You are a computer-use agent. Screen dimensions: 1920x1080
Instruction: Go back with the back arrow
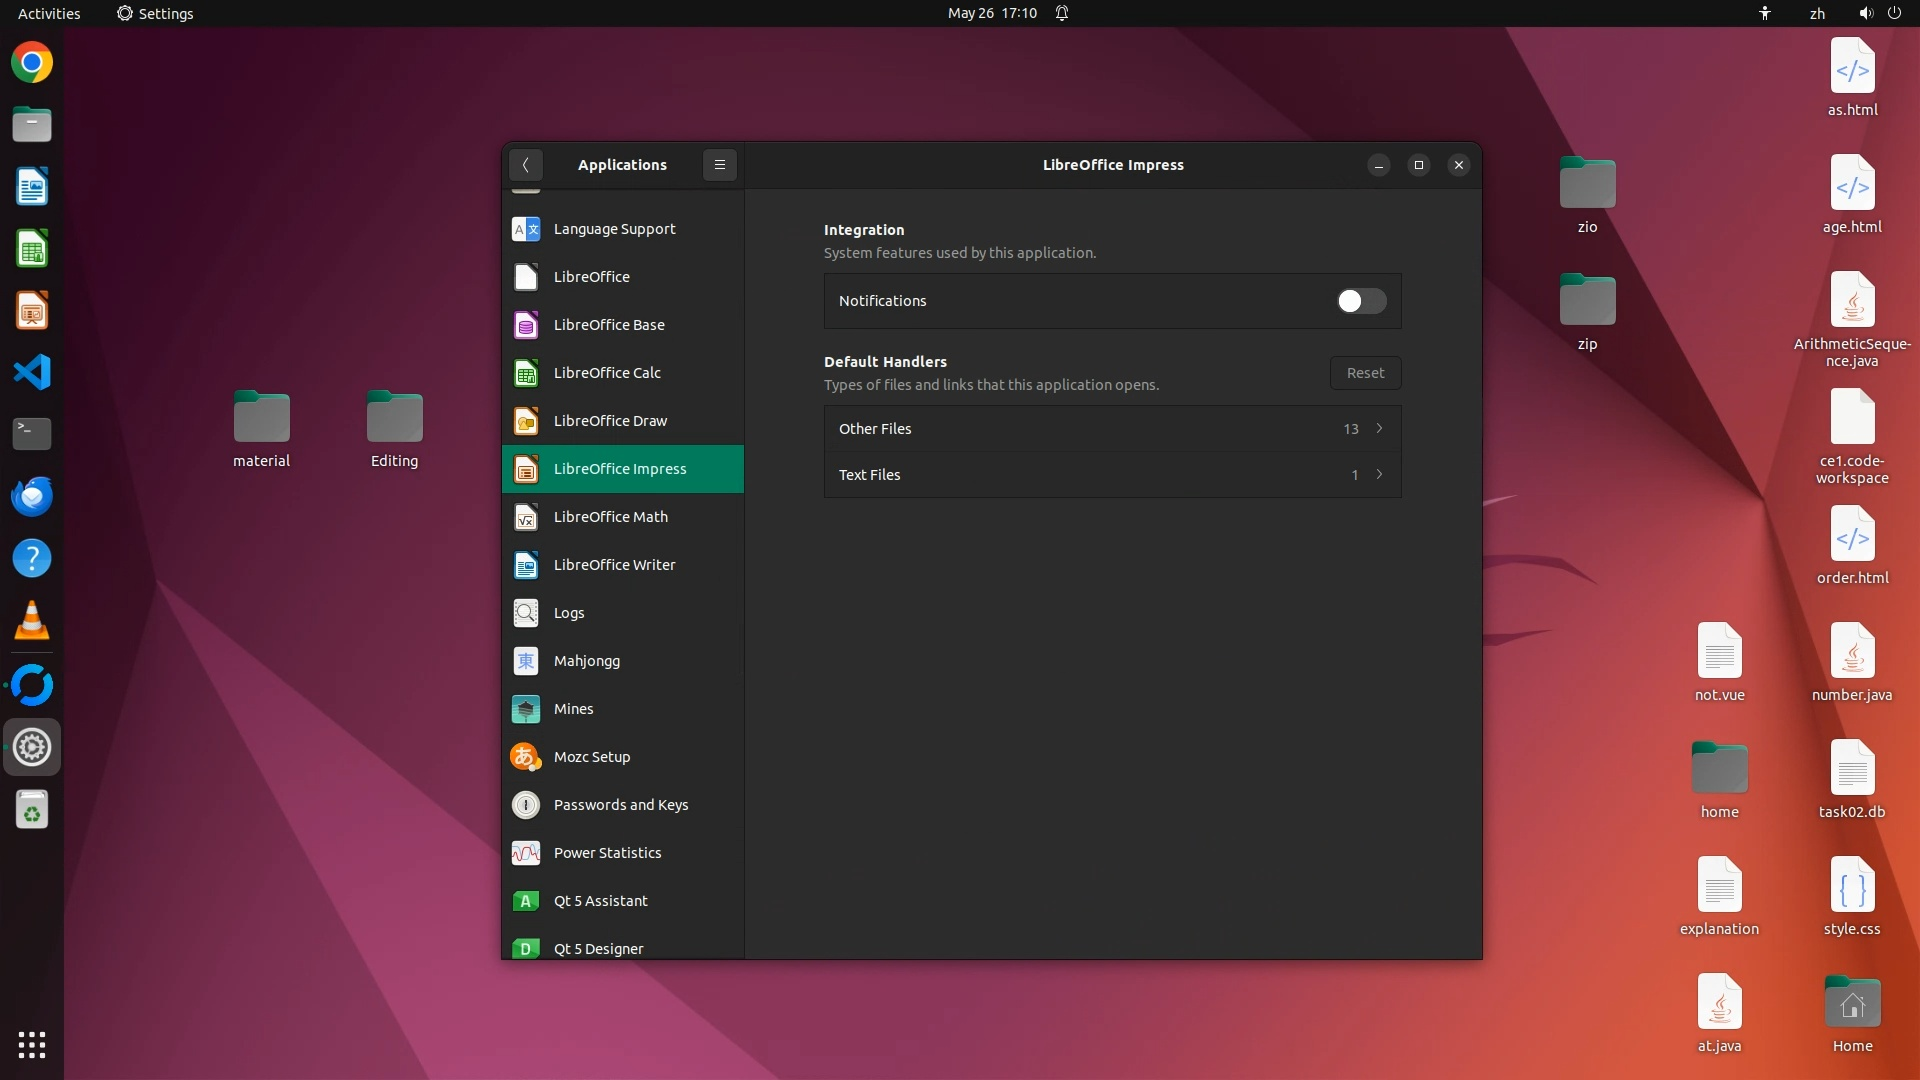526,165
